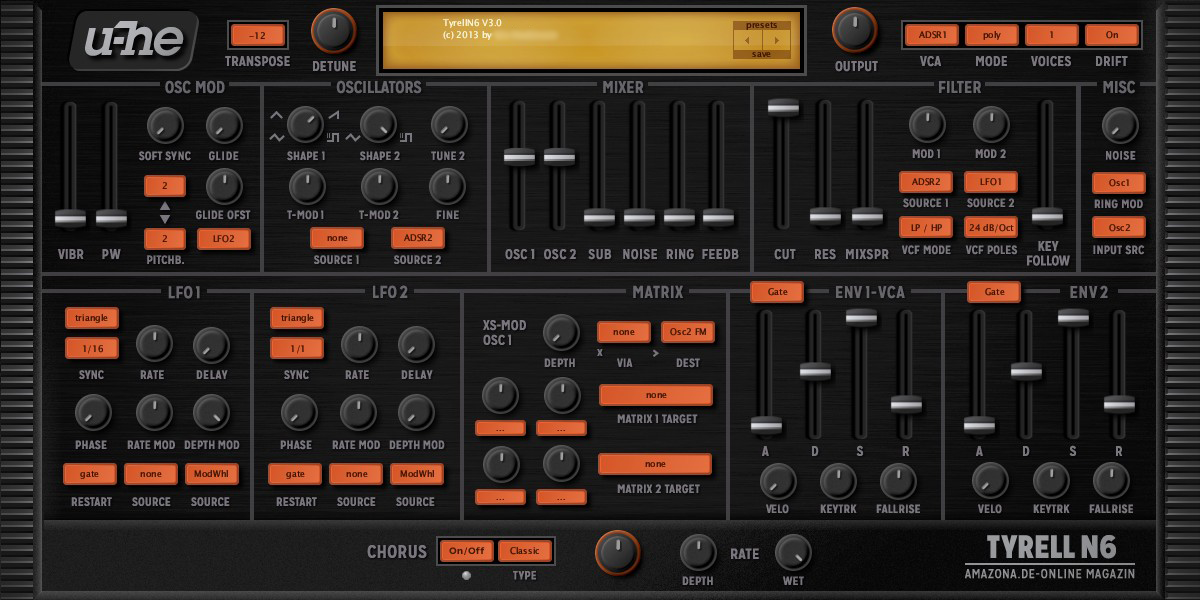
Task: Change the Chorus Type Classic
Action: 525,551
